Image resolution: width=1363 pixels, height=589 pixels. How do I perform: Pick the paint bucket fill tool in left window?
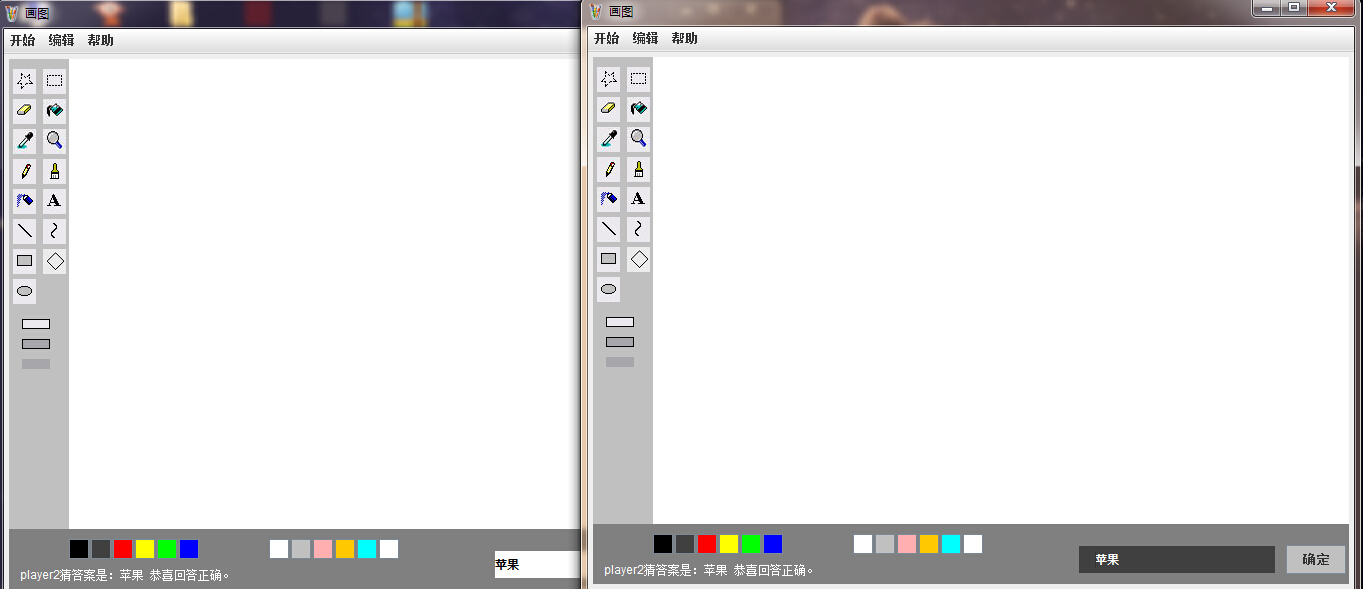[x=54, y=111]
